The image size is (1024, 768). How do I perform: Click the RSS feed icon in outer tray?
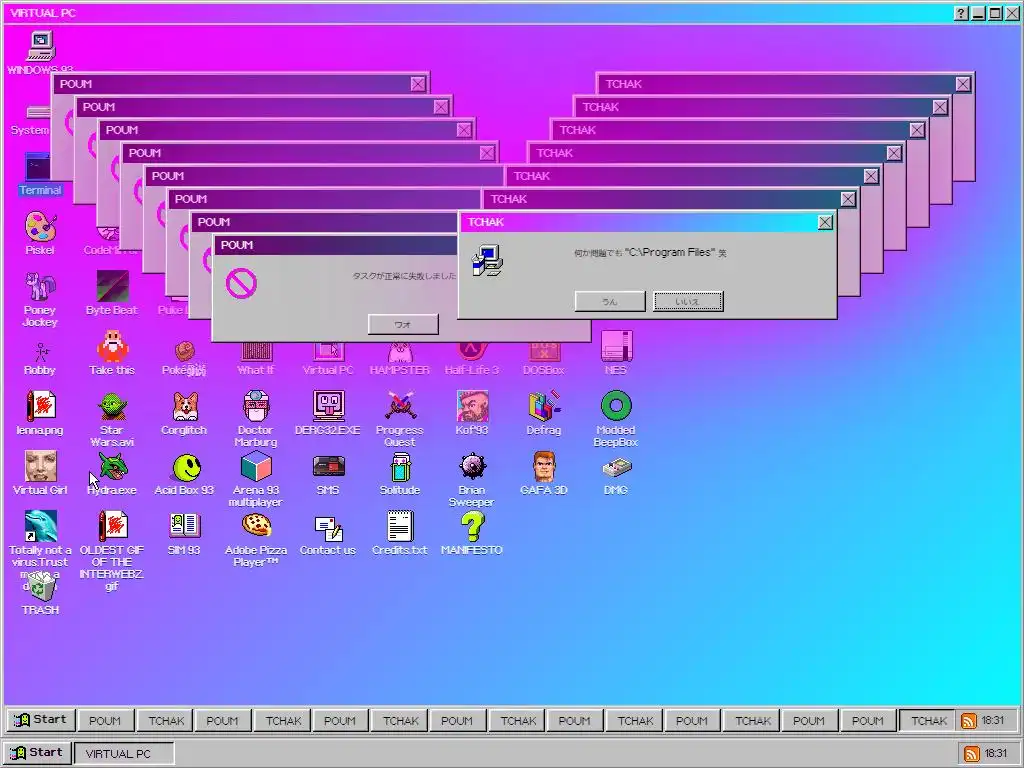point(972,753)
